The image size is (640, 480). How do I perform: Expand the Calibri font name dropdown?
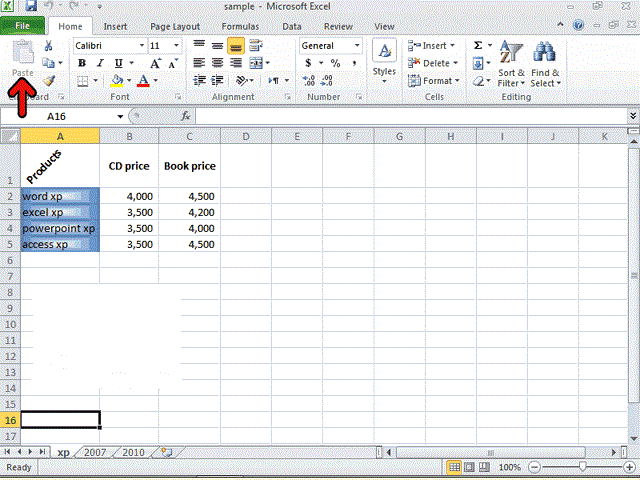tap(142, 45)
